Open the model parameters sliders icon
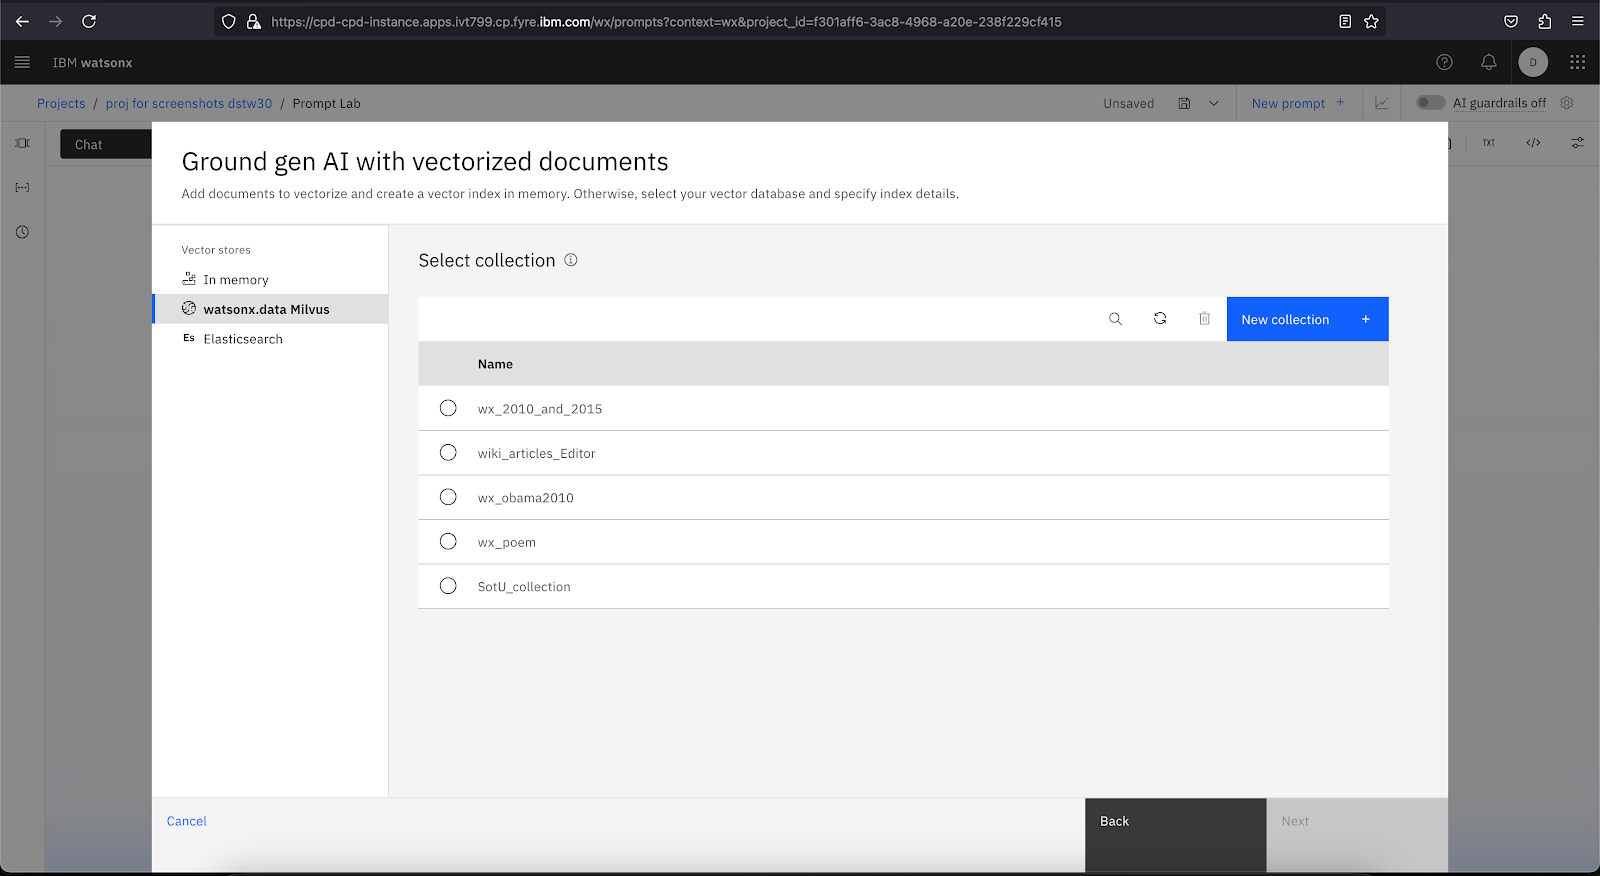 click(1577, 143)
